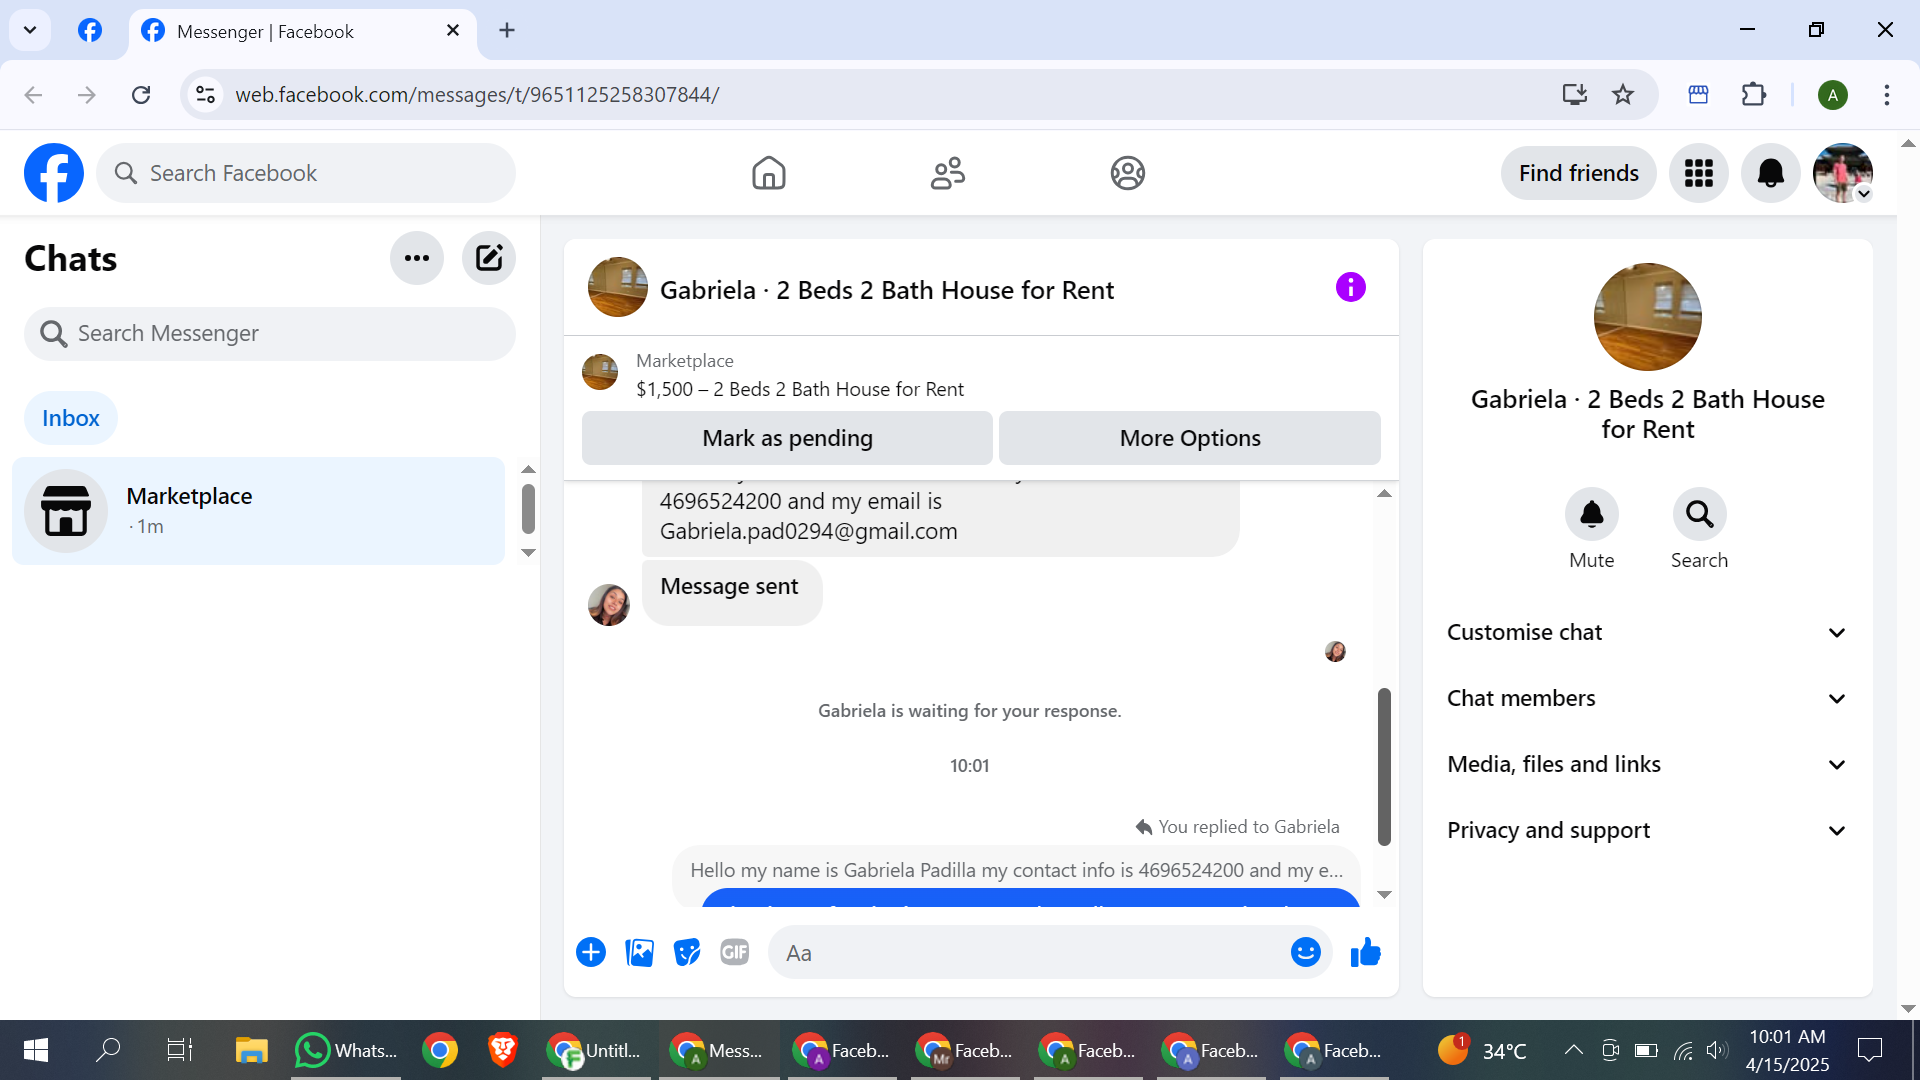
Task: Attach a photo using image icon
Action: (639, 952)
